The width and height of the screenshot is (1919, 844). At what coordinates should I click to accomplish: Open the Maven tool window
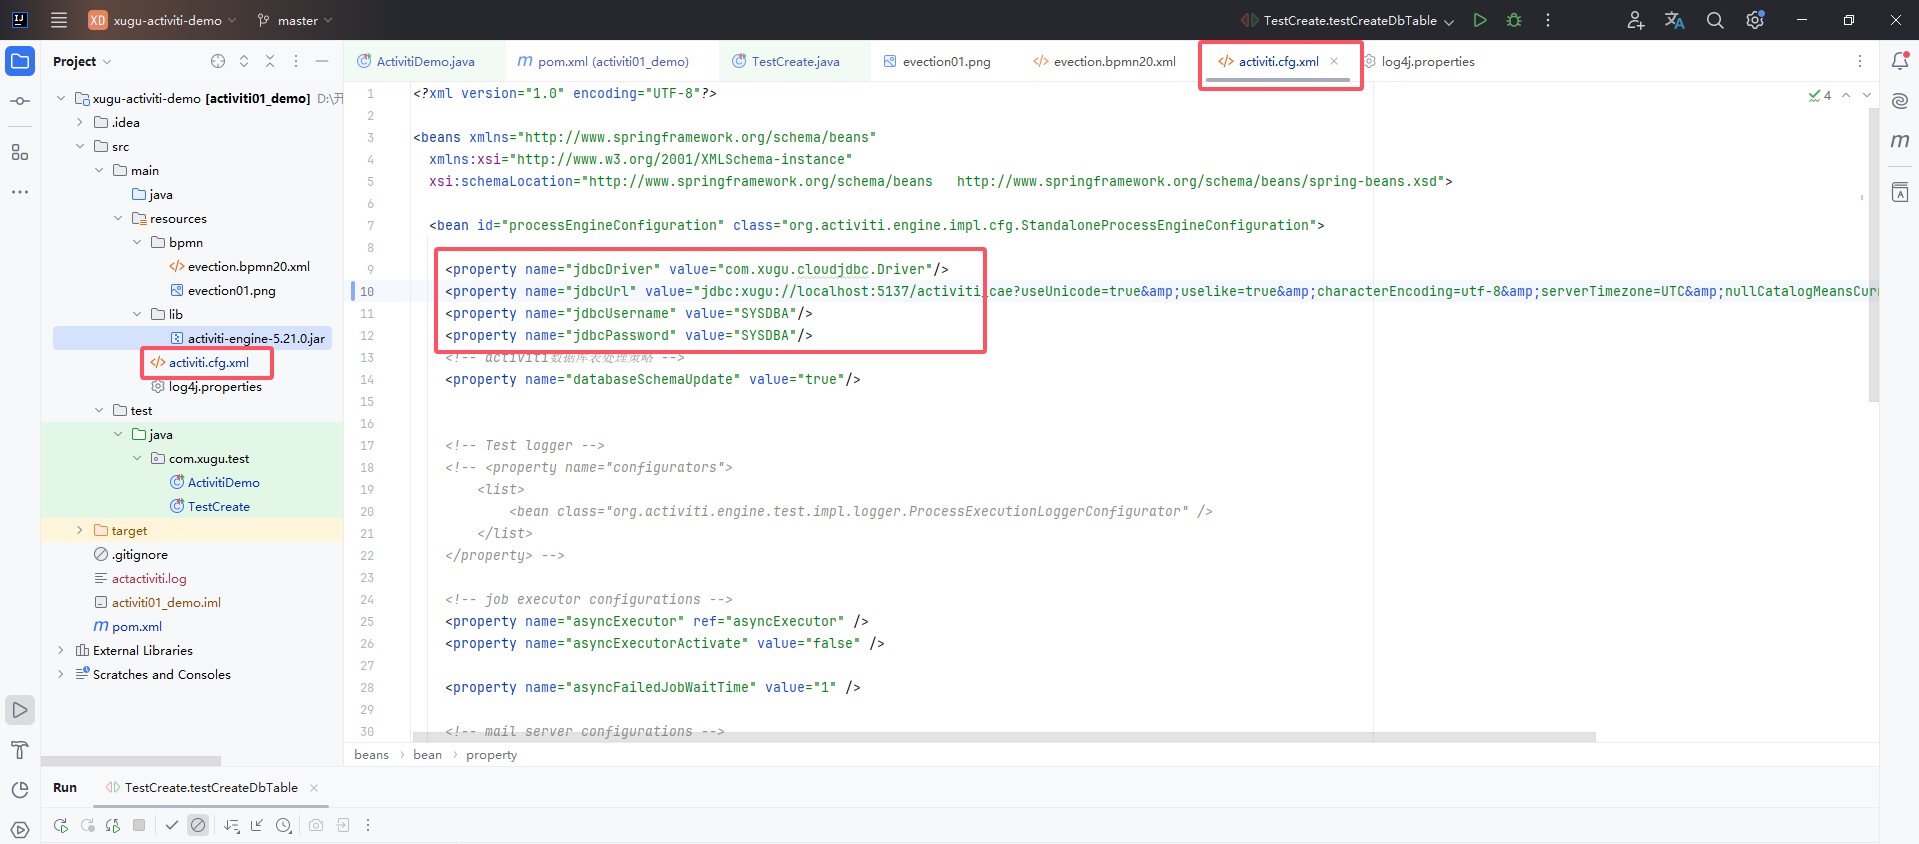pos(1900,141)
